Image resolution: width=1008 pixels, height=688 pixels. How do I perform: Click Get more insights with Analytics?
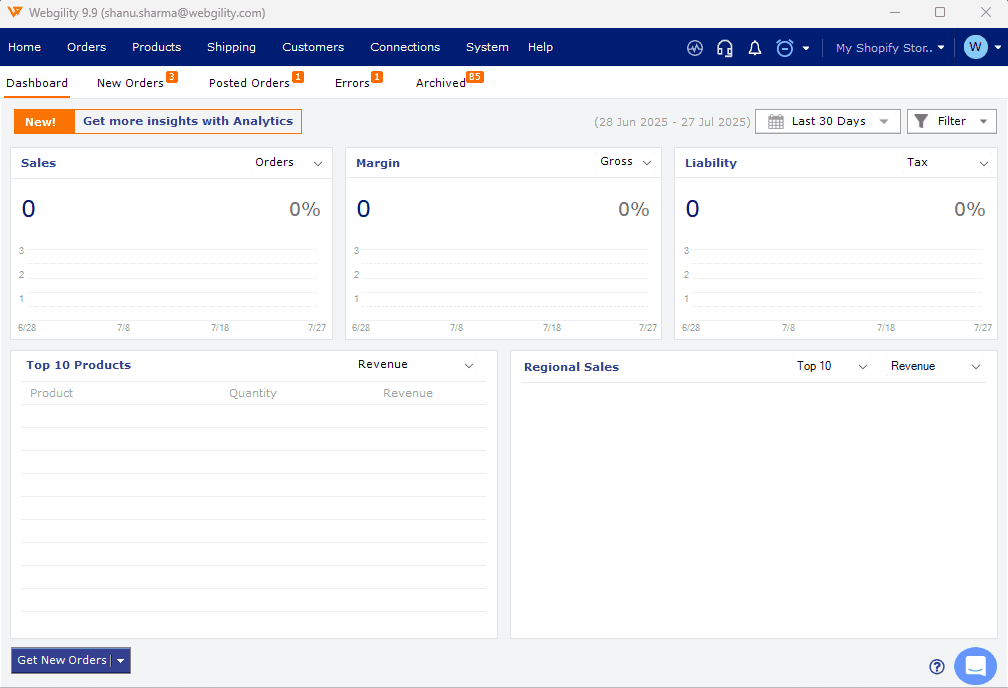(188, 122)
